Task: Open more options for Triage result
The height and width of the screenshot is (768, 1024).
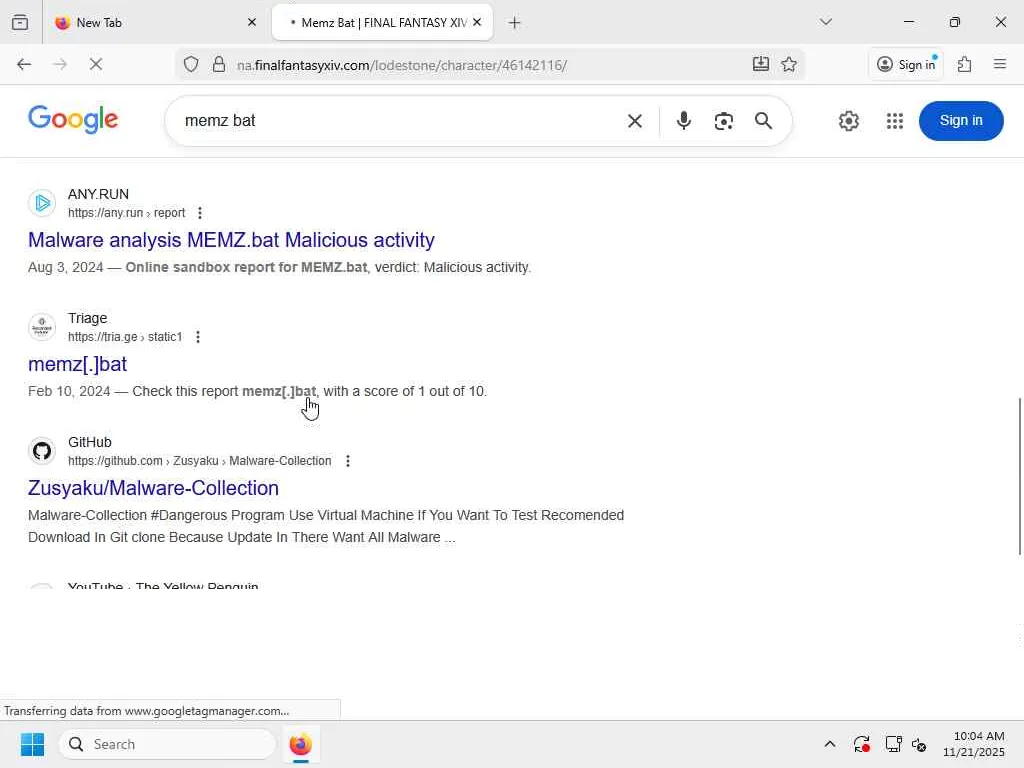Action: [x=198, y=337]
